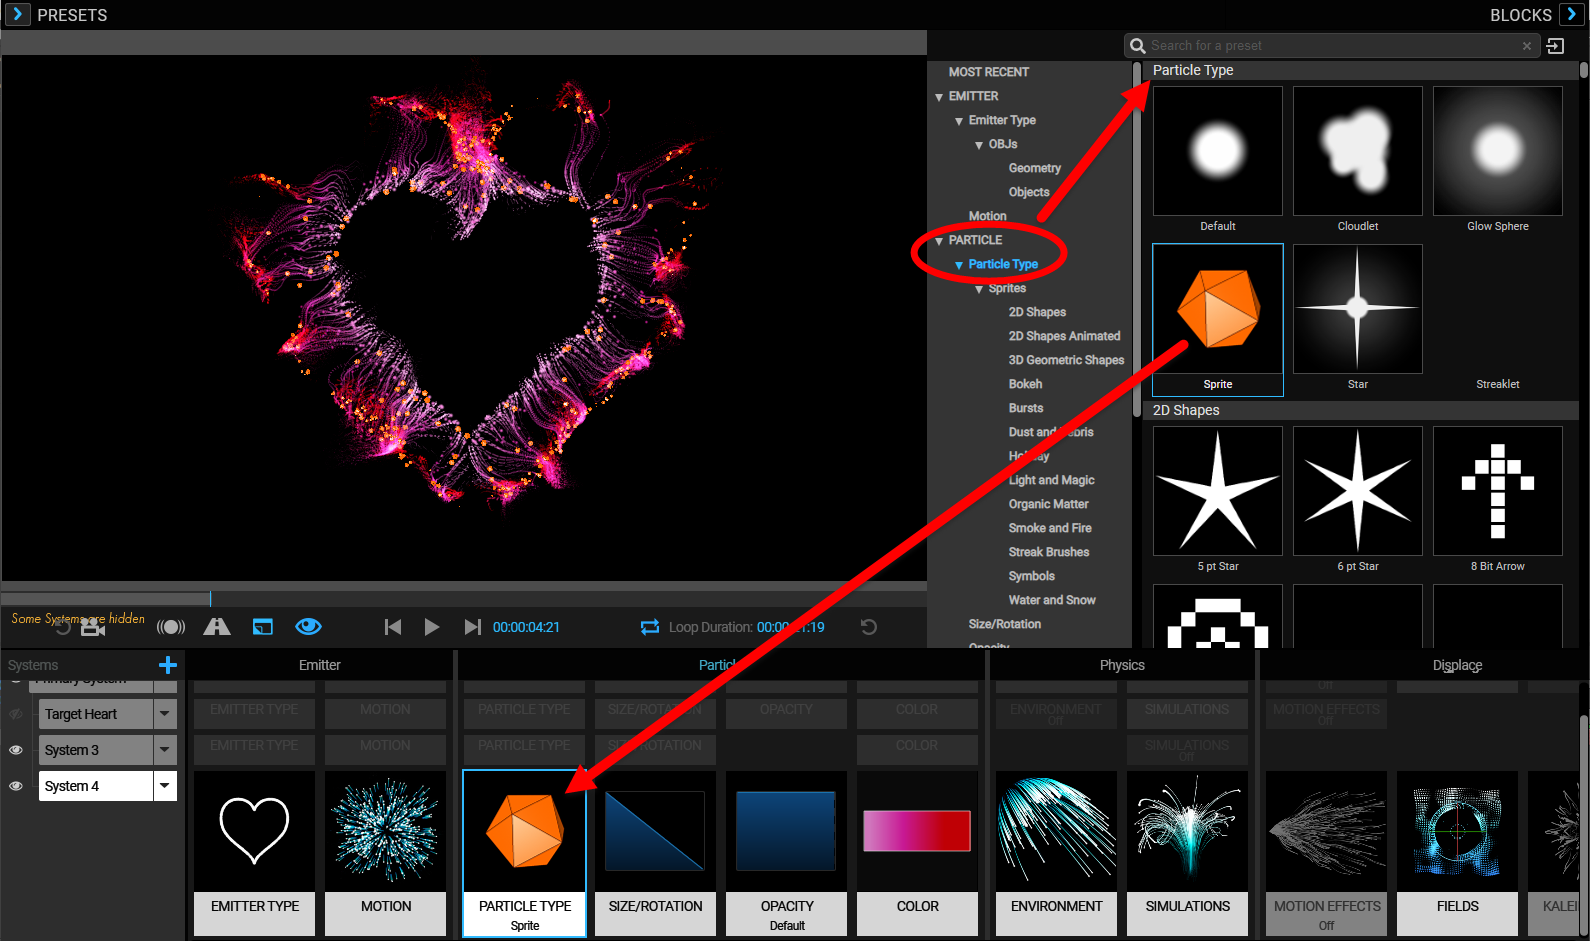The width and height of the screenshot is (1590, 941).
Task: Collapse the EMITTER tree section
Action: (939, 97)
